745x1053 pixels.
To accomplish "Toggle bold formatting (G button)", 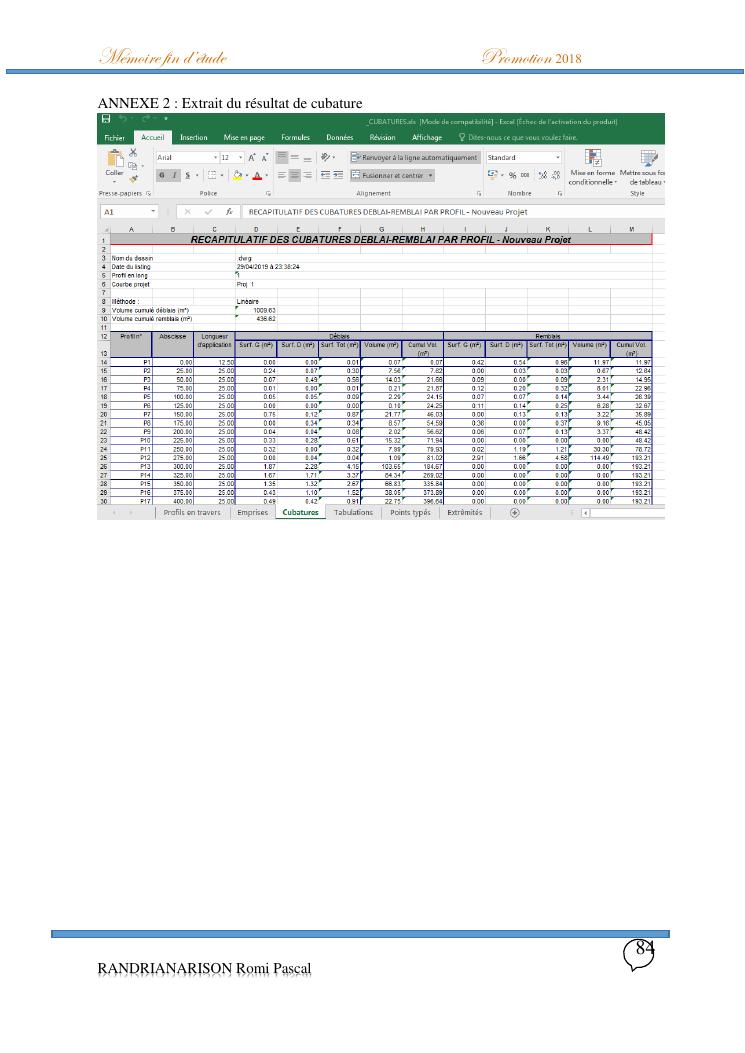I will click(x=163, y=175).
